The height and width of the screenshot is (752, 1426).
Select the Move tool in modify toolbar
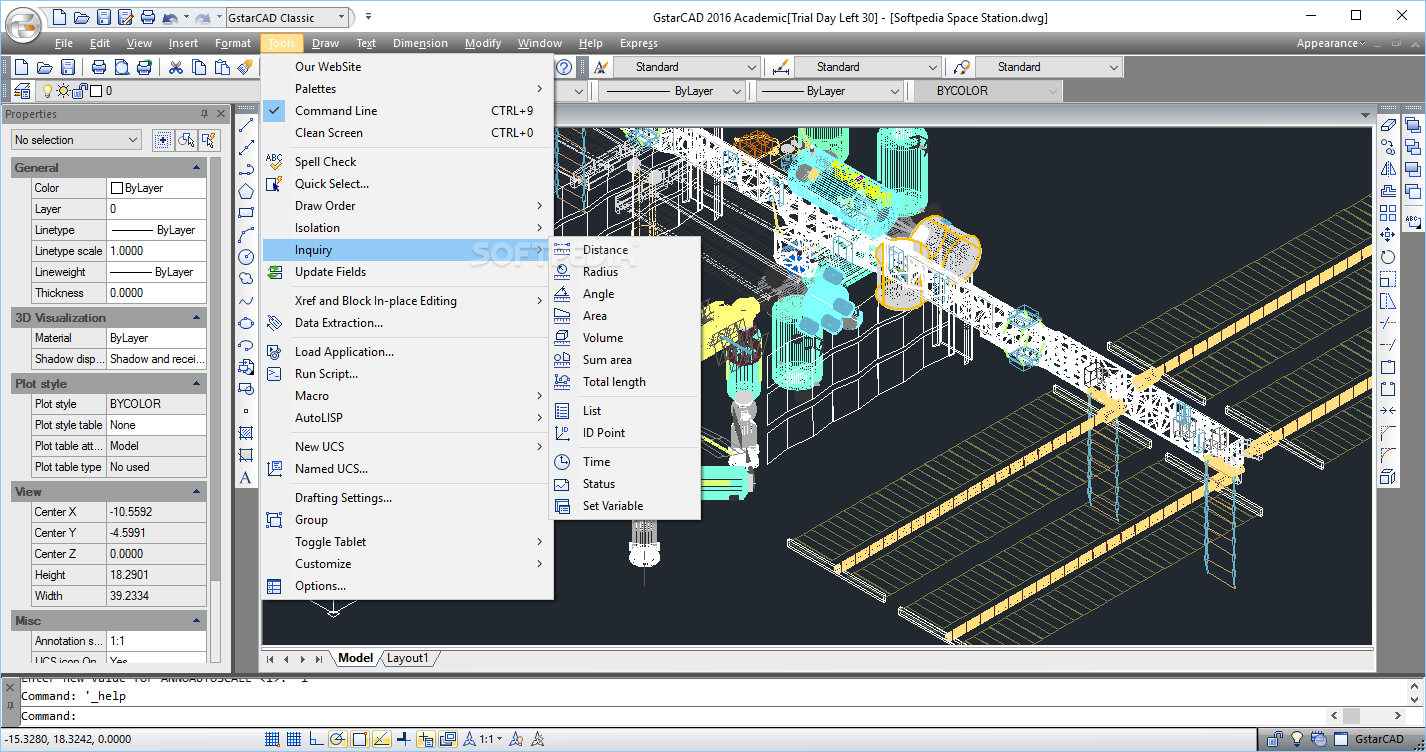pyautogui.click(x=1387, y=235)
